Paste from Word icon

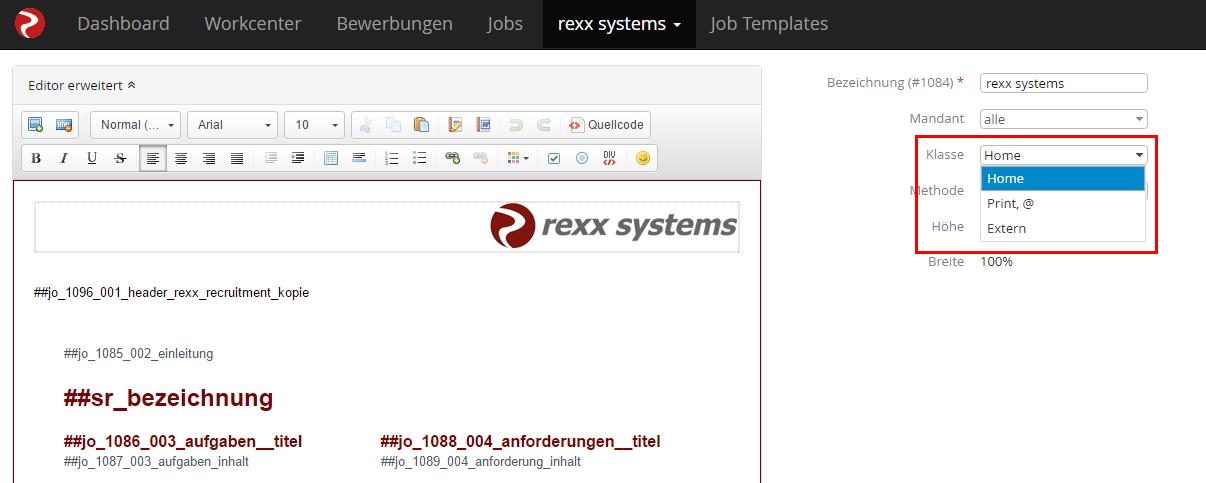483,125
